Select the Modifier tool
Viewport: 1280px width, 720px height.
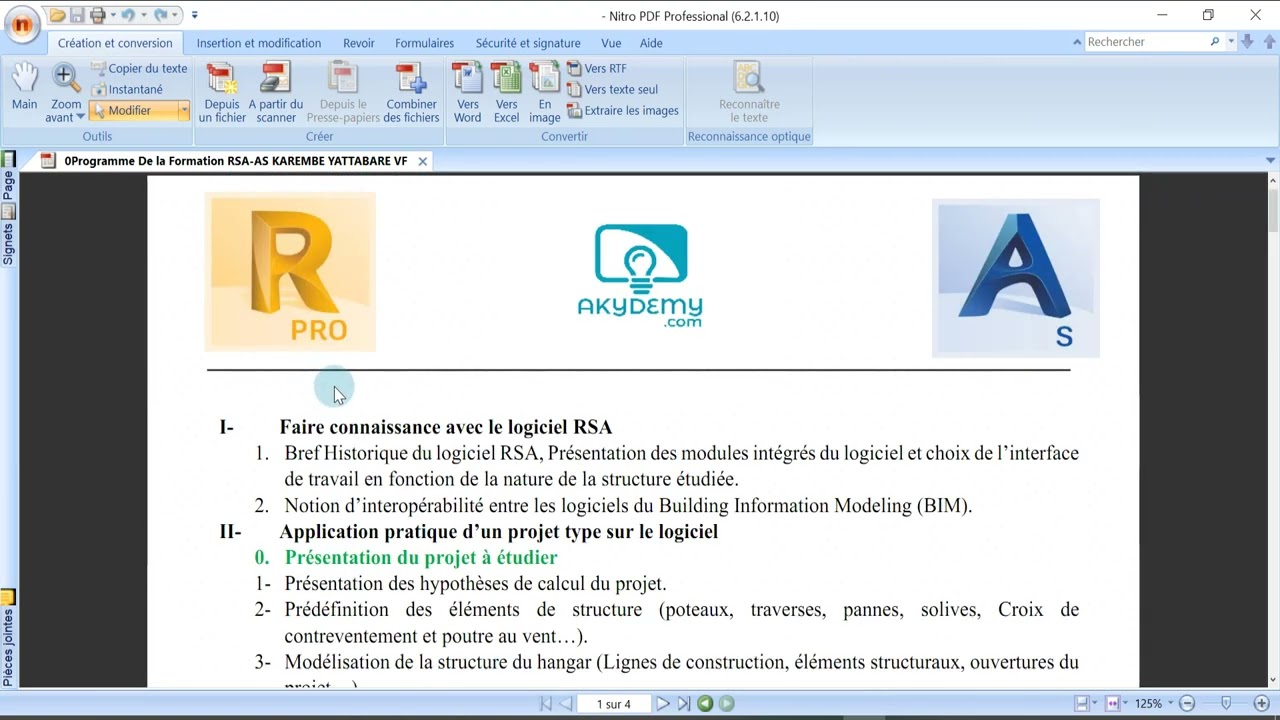[132, 110]
